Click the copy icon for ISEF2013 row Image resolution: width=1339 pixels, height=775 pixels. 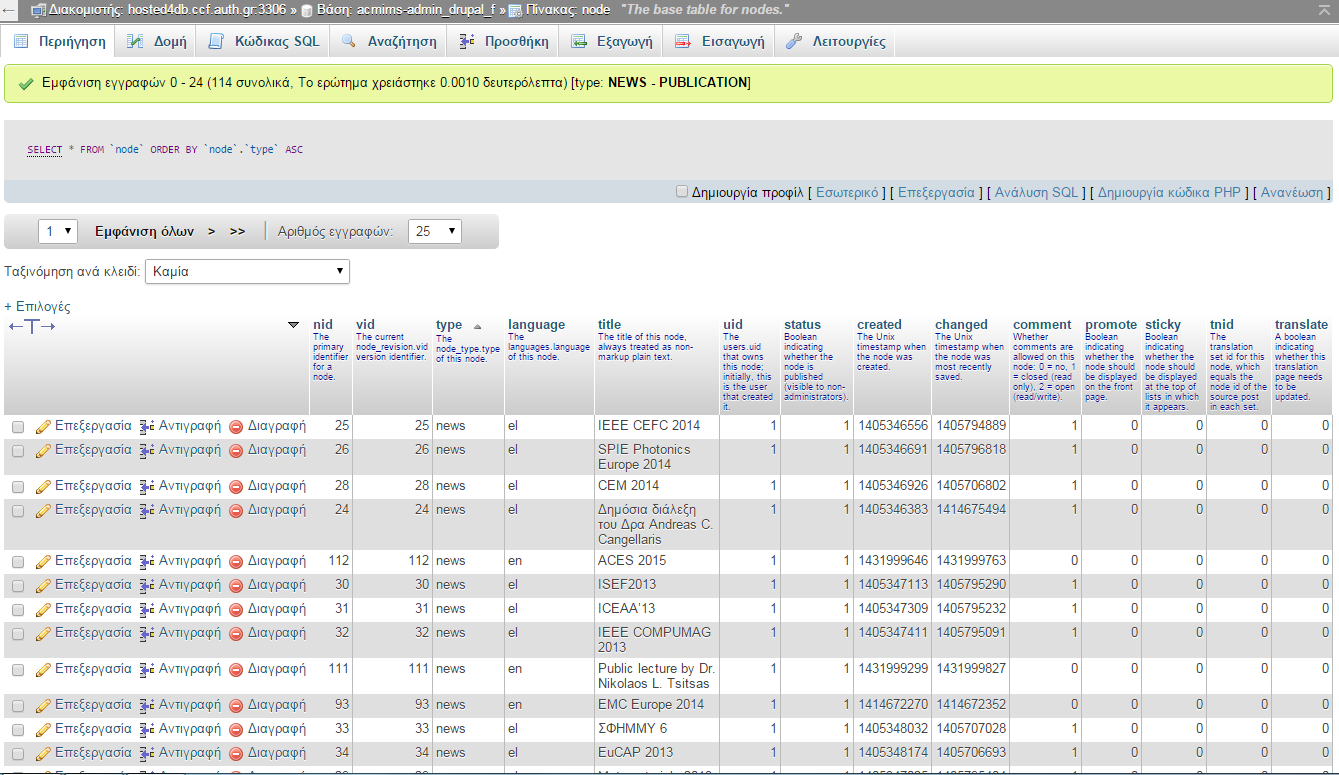click(146, 586)
